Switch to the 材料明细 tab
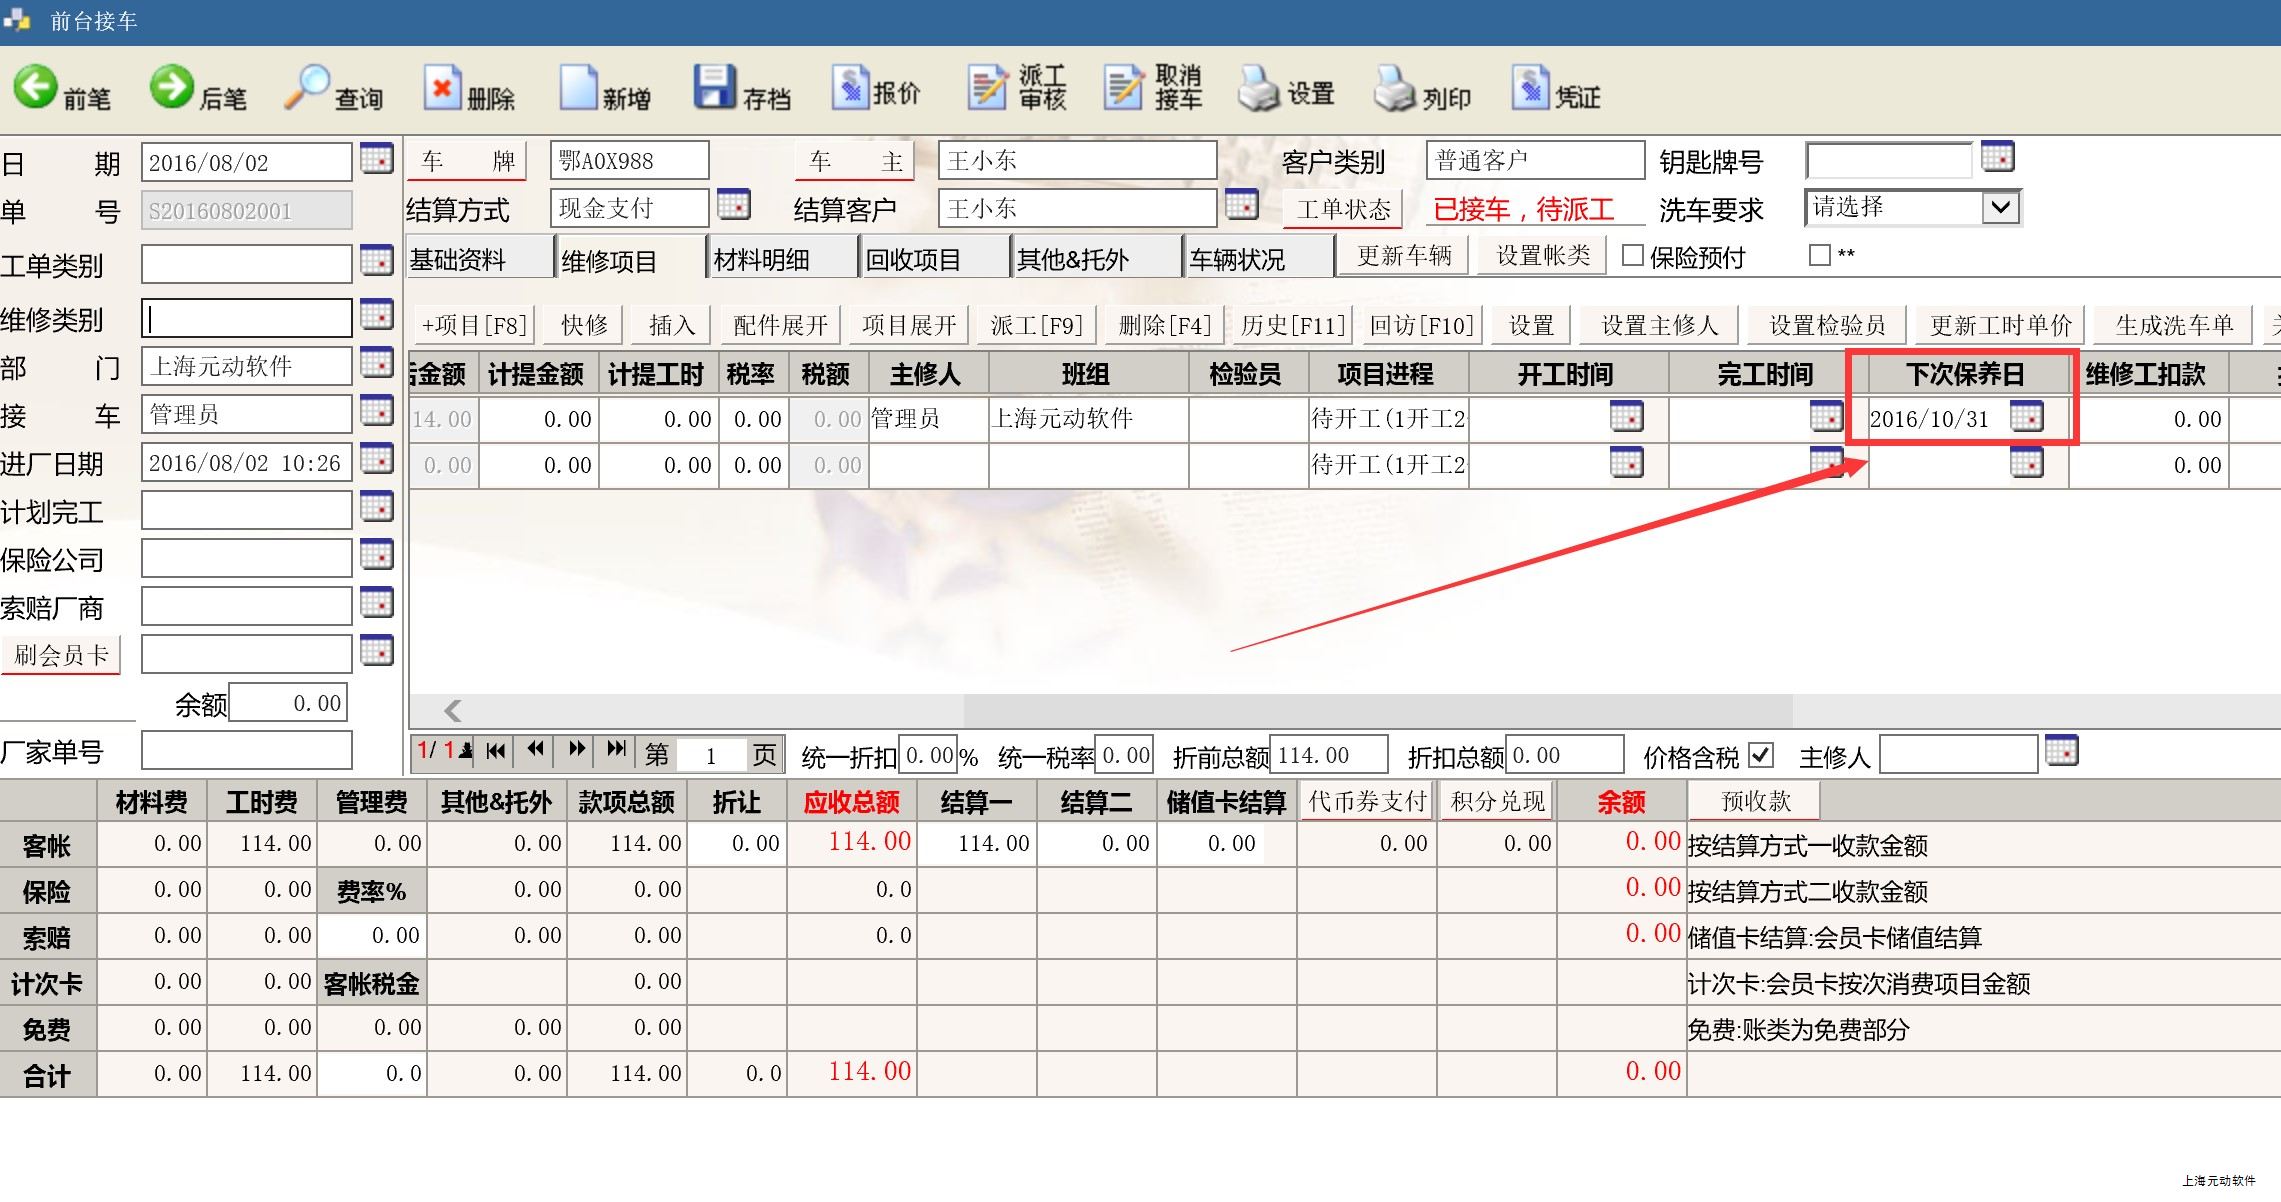Image resolution: width=2281 pixels, height=1202 pixels. 762,260
